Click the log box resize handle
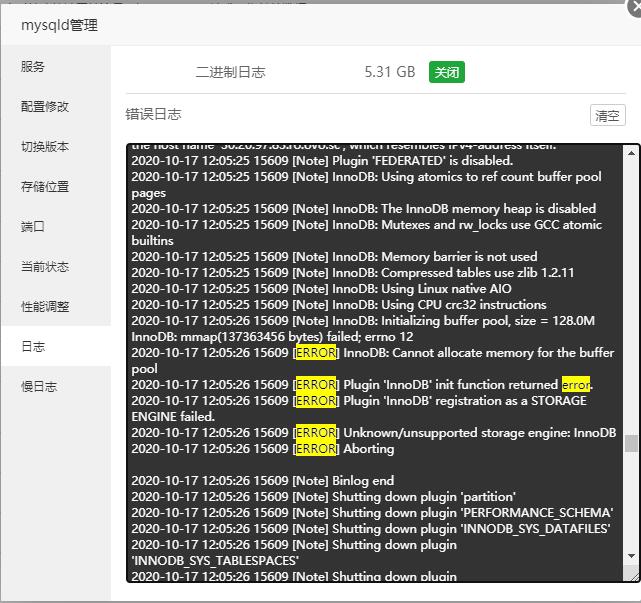This screenshot has width=641, height=603. (633, 575)
